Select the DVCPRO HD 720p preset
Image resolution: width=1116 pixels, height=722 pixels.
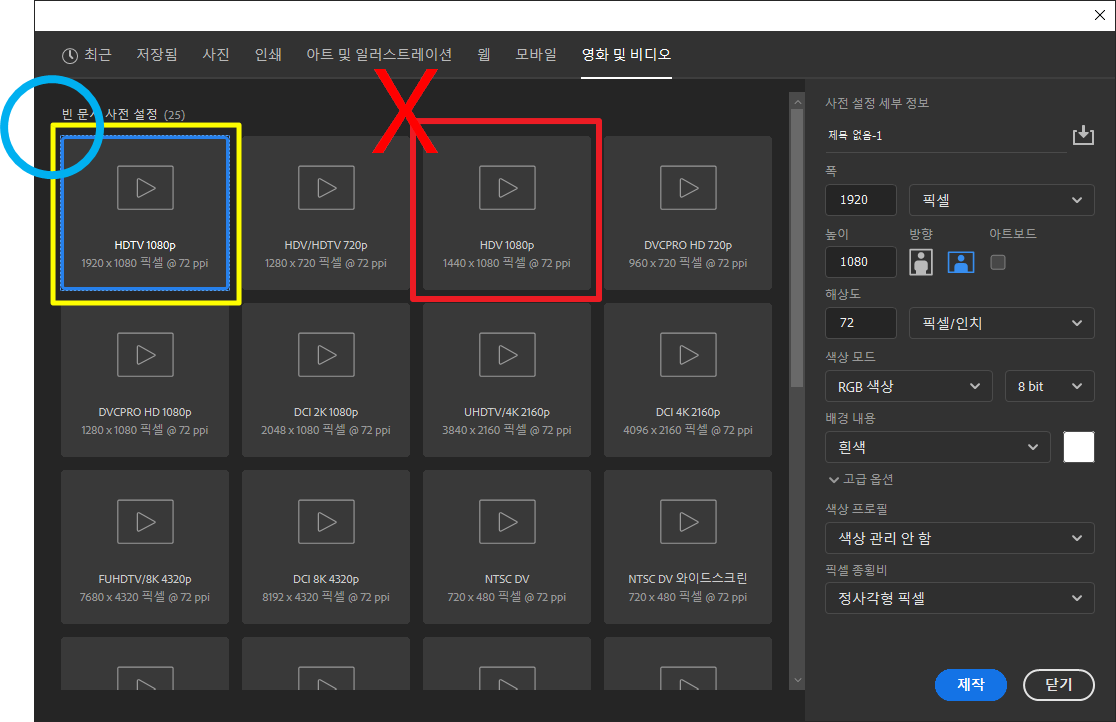[688, 213]
